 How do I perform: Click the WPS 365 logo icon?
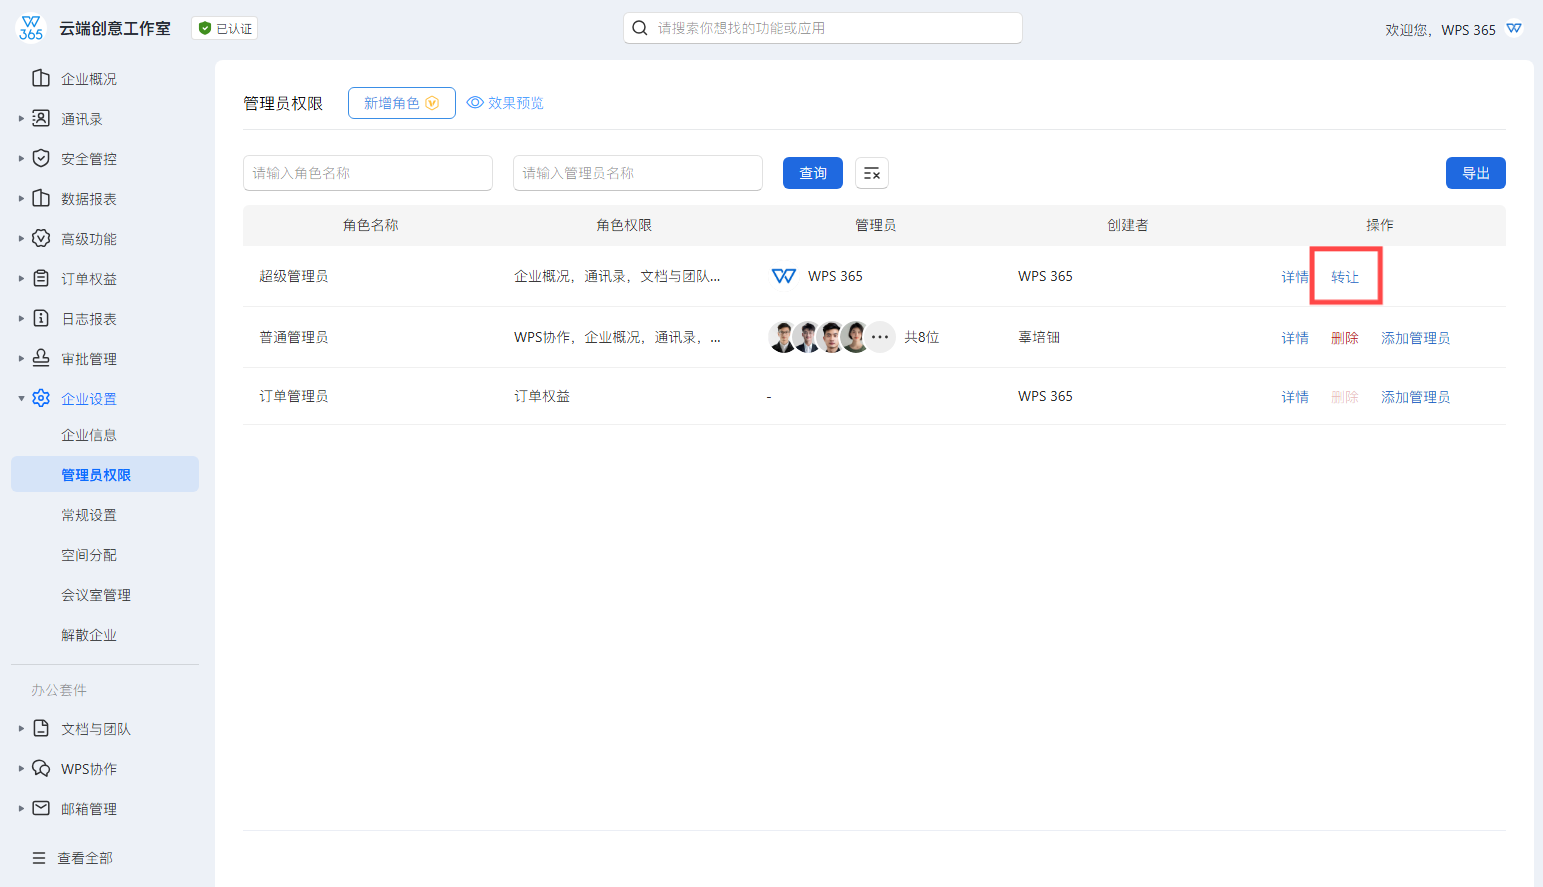pos(31,28)
